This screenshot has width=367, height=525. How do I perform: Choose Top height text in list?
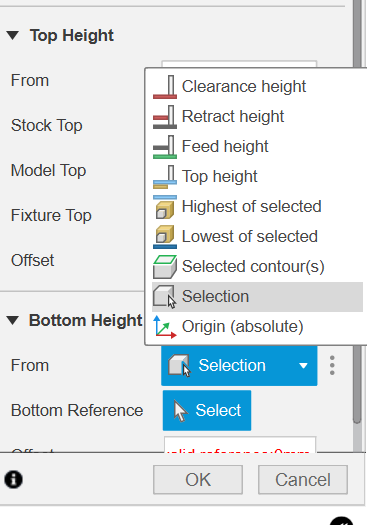220,176
